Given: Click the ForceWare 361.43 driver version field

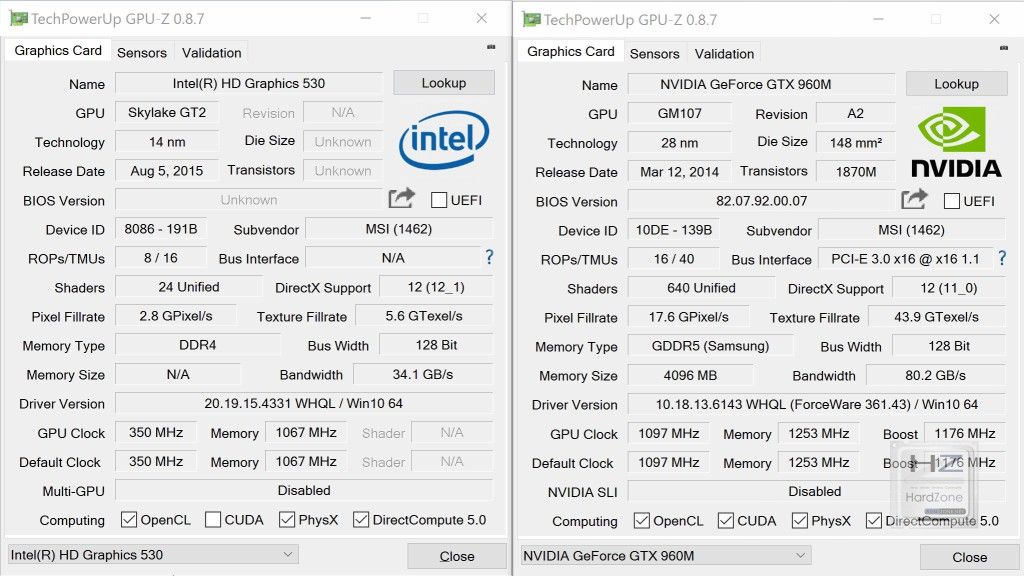Looking at the screenshot, I should pyautogui.click(x=816, y=405).
